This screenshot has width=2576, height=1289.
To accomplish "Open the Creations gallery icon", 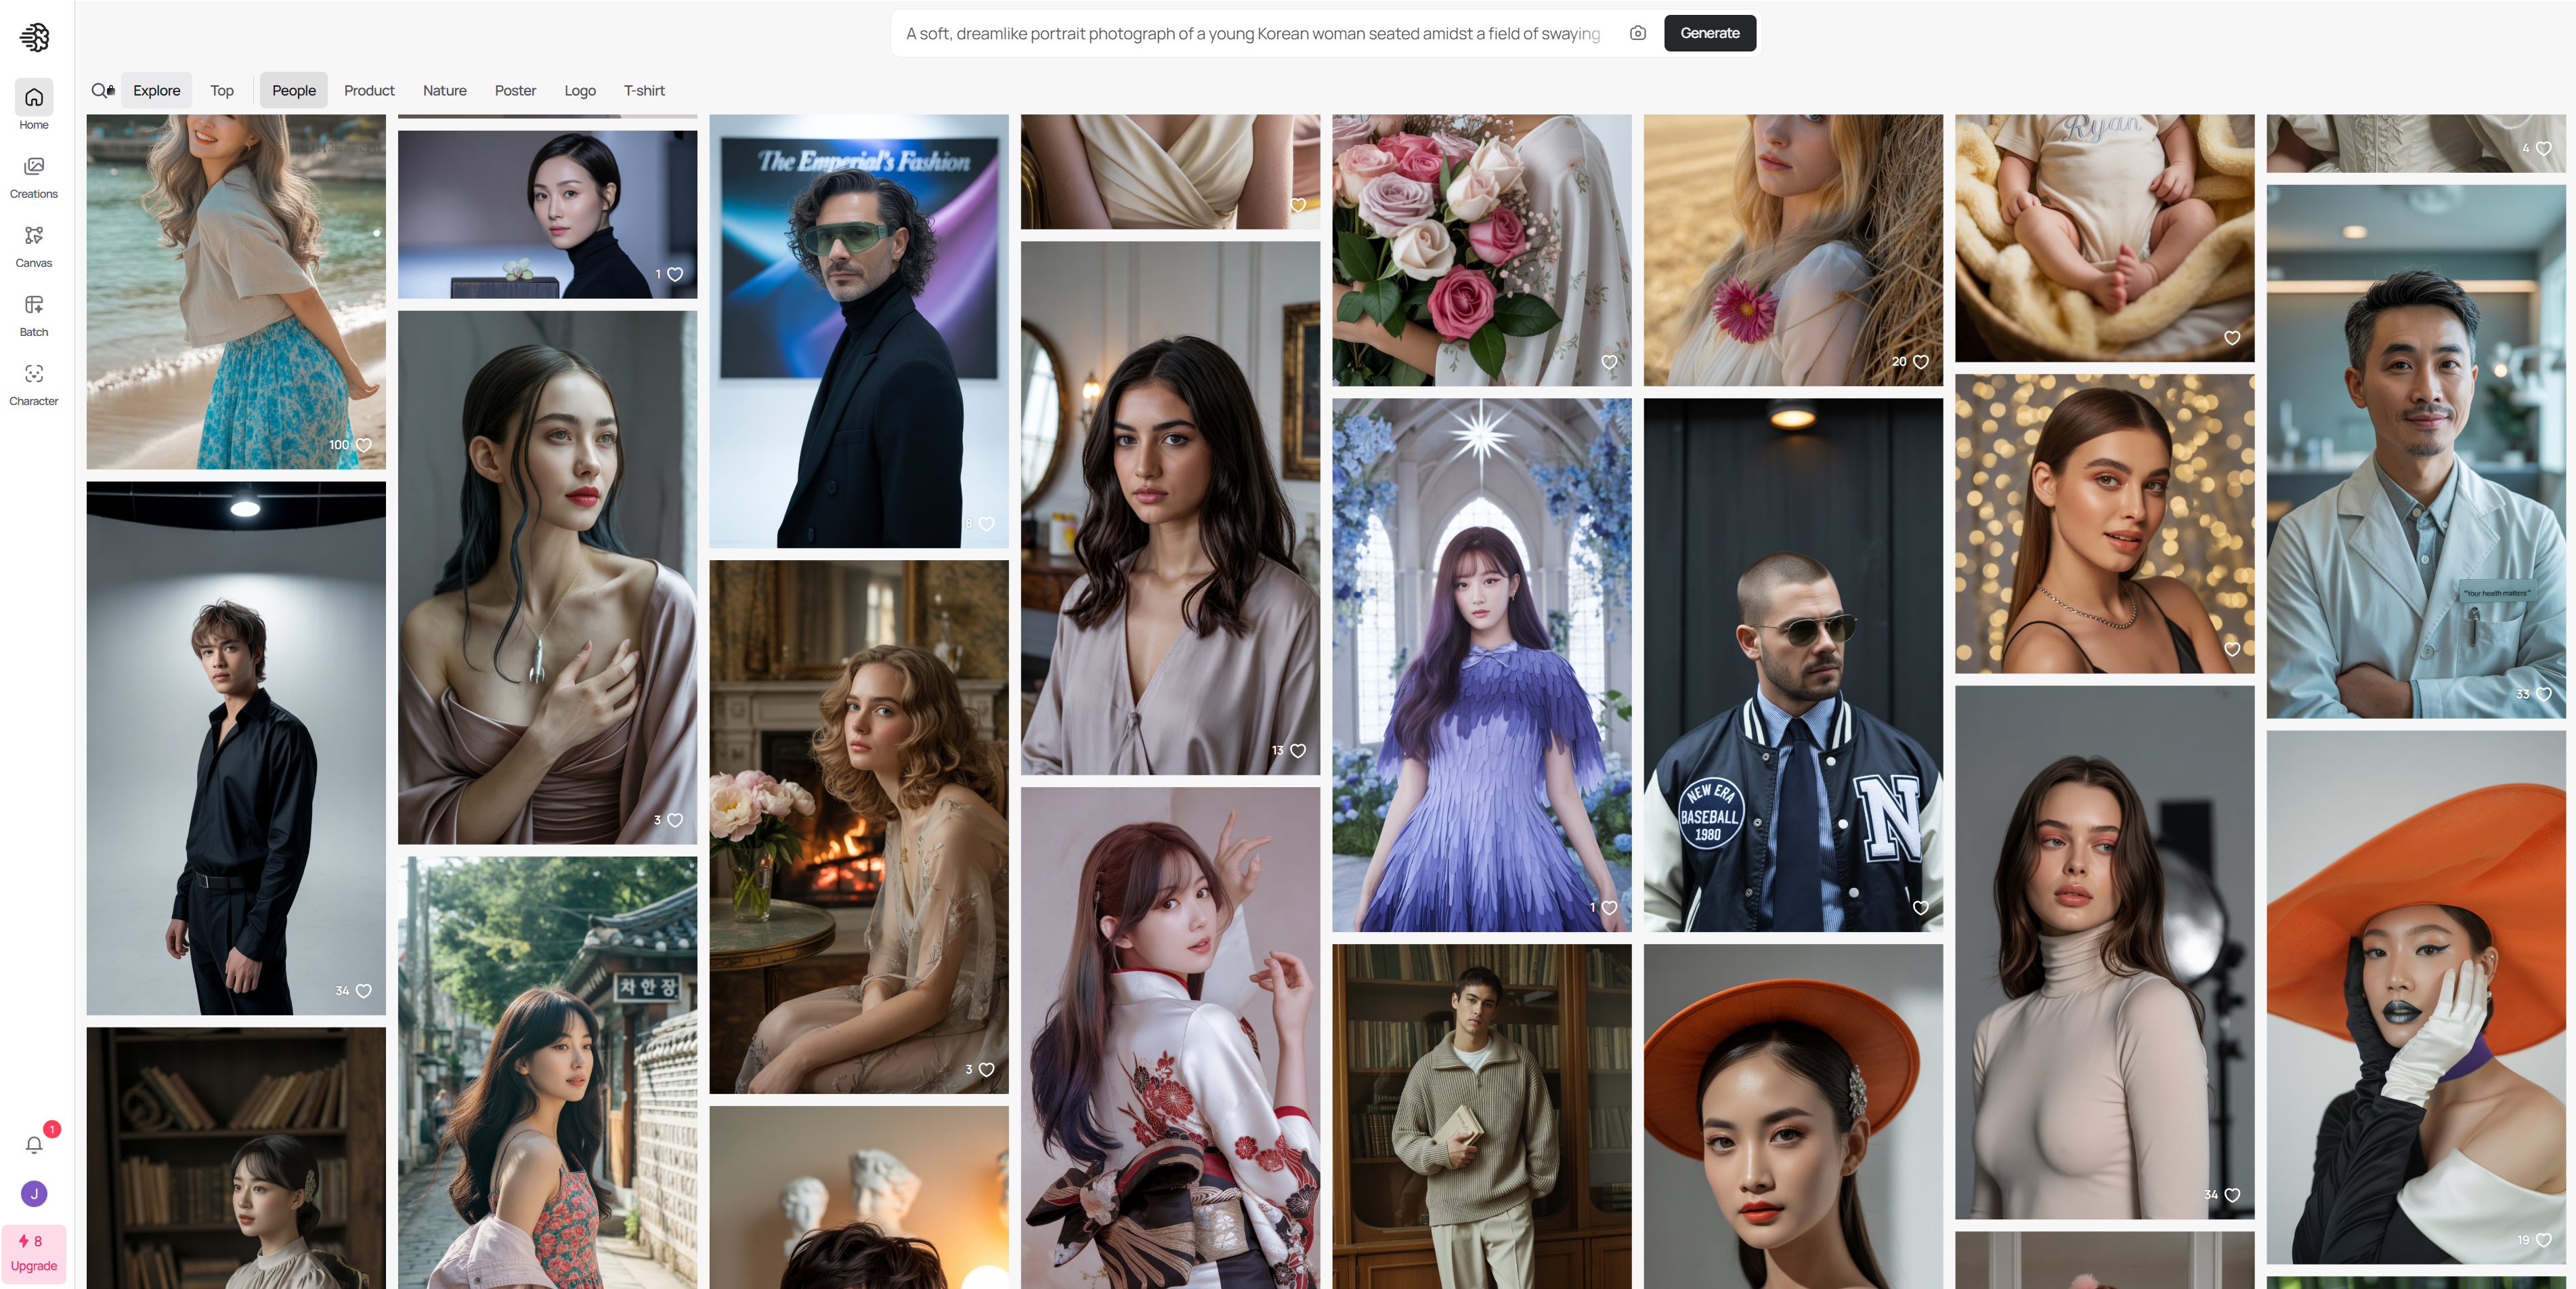I will (34, 166).
